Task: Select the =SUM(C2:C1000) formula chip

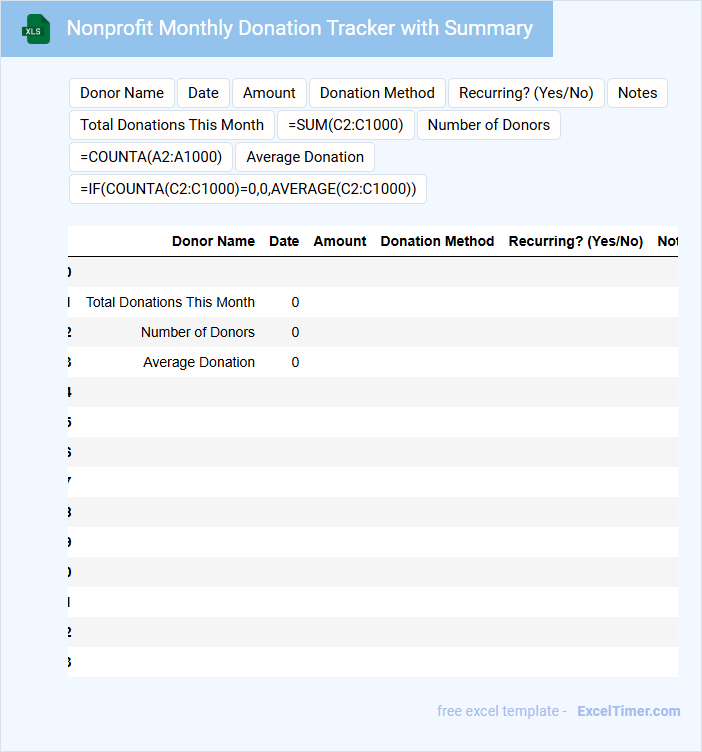Action: point(346,125)
